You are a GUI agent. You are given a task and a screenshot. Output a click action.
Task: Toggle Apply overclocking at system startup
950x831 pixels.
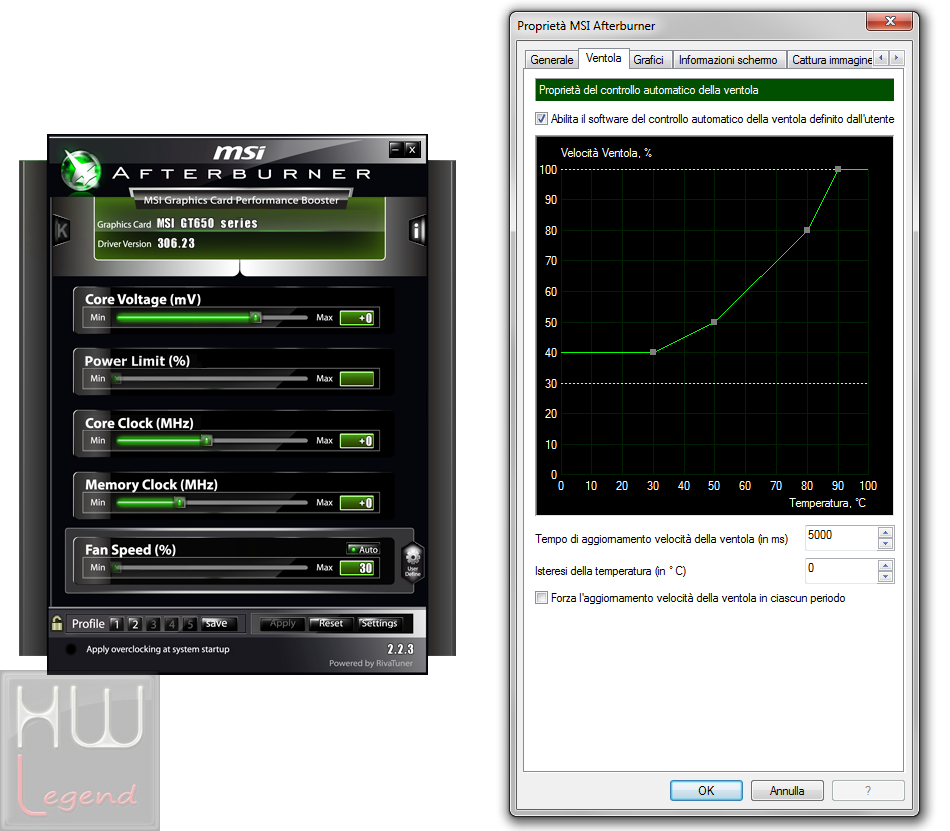[x=71, y=649]
